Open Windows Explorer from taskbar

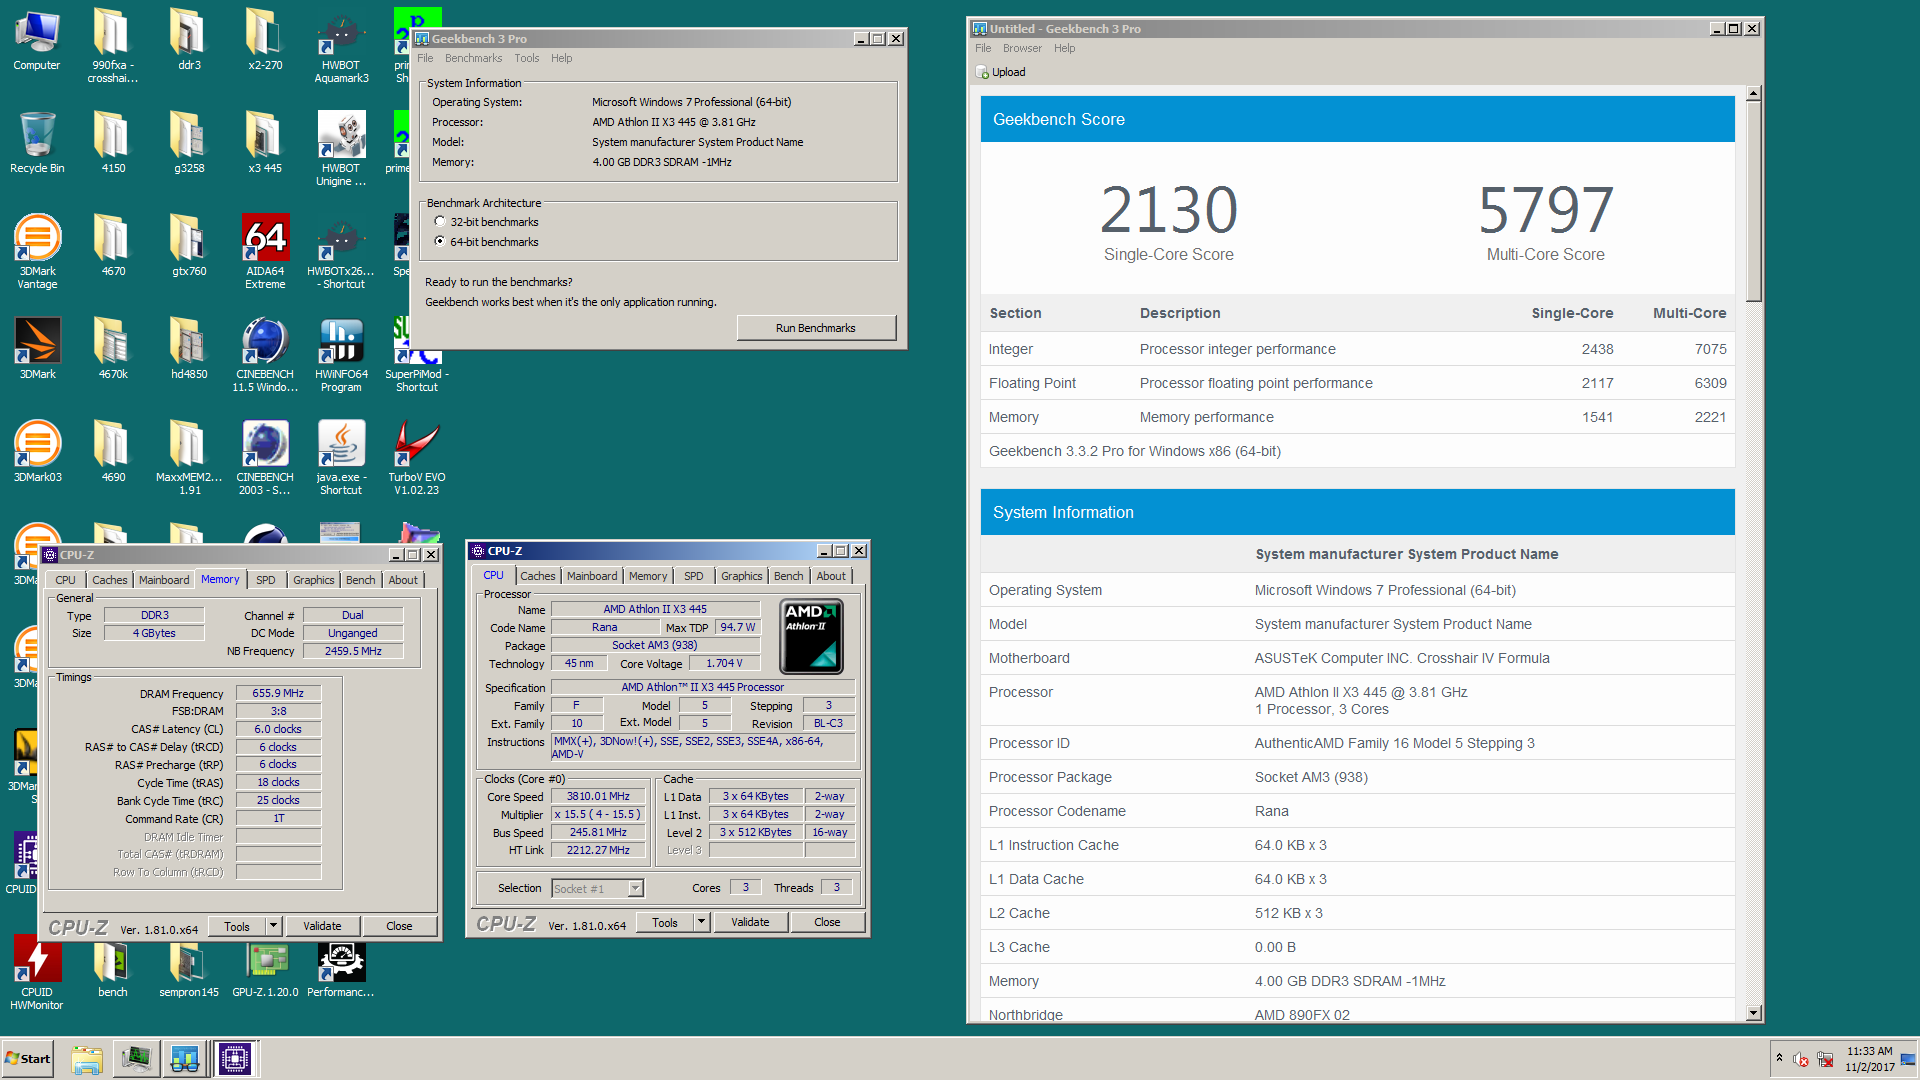87,1059
